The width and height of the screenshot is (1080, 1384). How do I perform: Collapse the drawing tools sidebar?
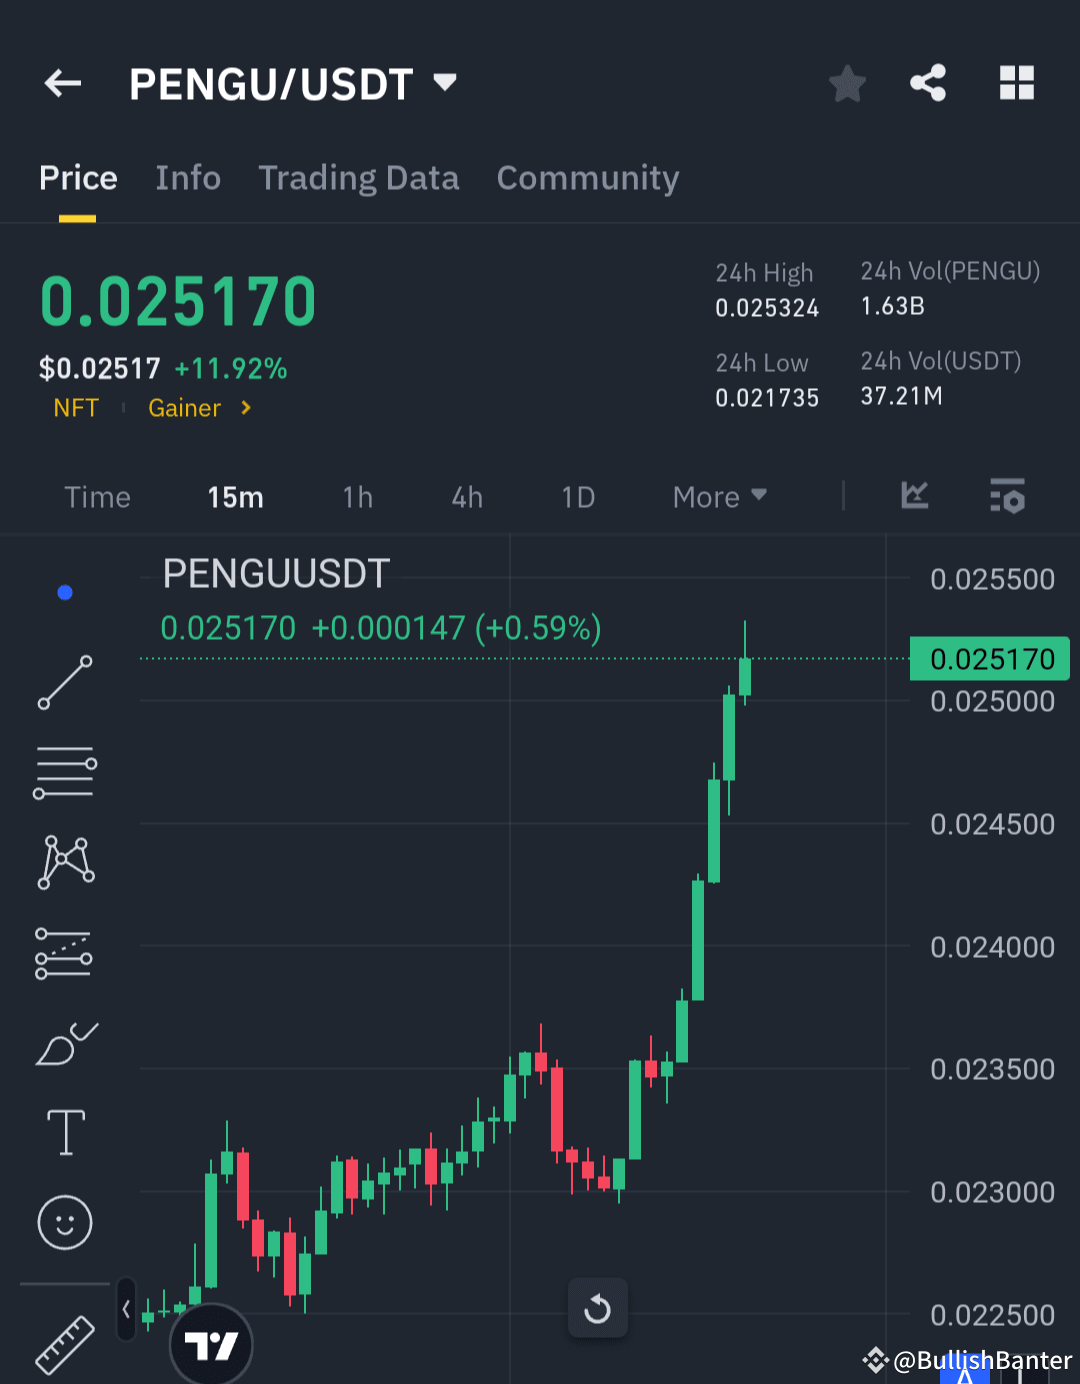(x=126, y=1308)
